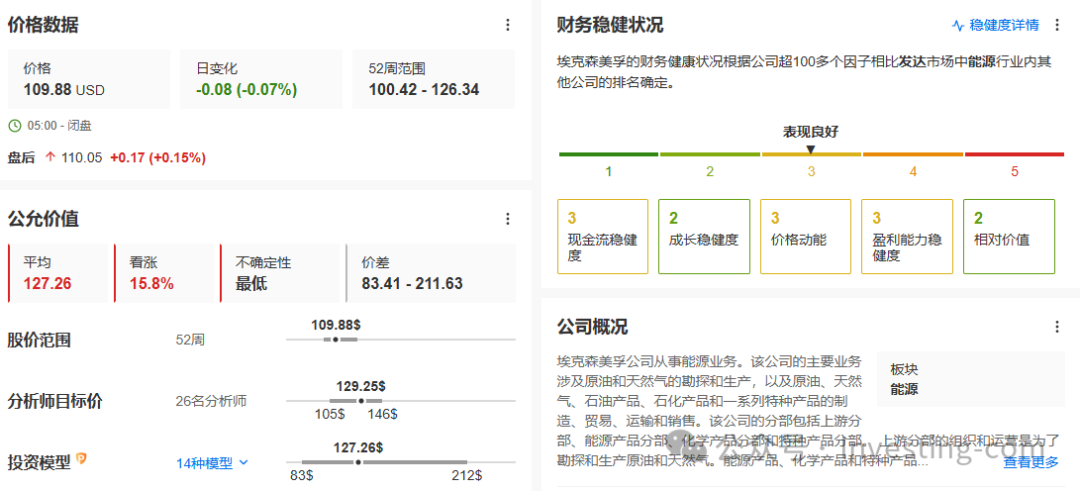Click the 105$ low target value

click(331, 415)
